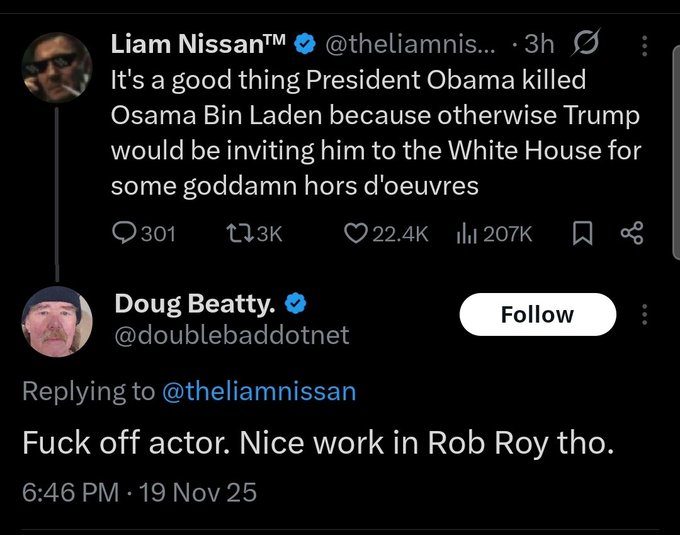Click Doug Beatty's blue verified badge
The image size is (680, 535).
297,303
